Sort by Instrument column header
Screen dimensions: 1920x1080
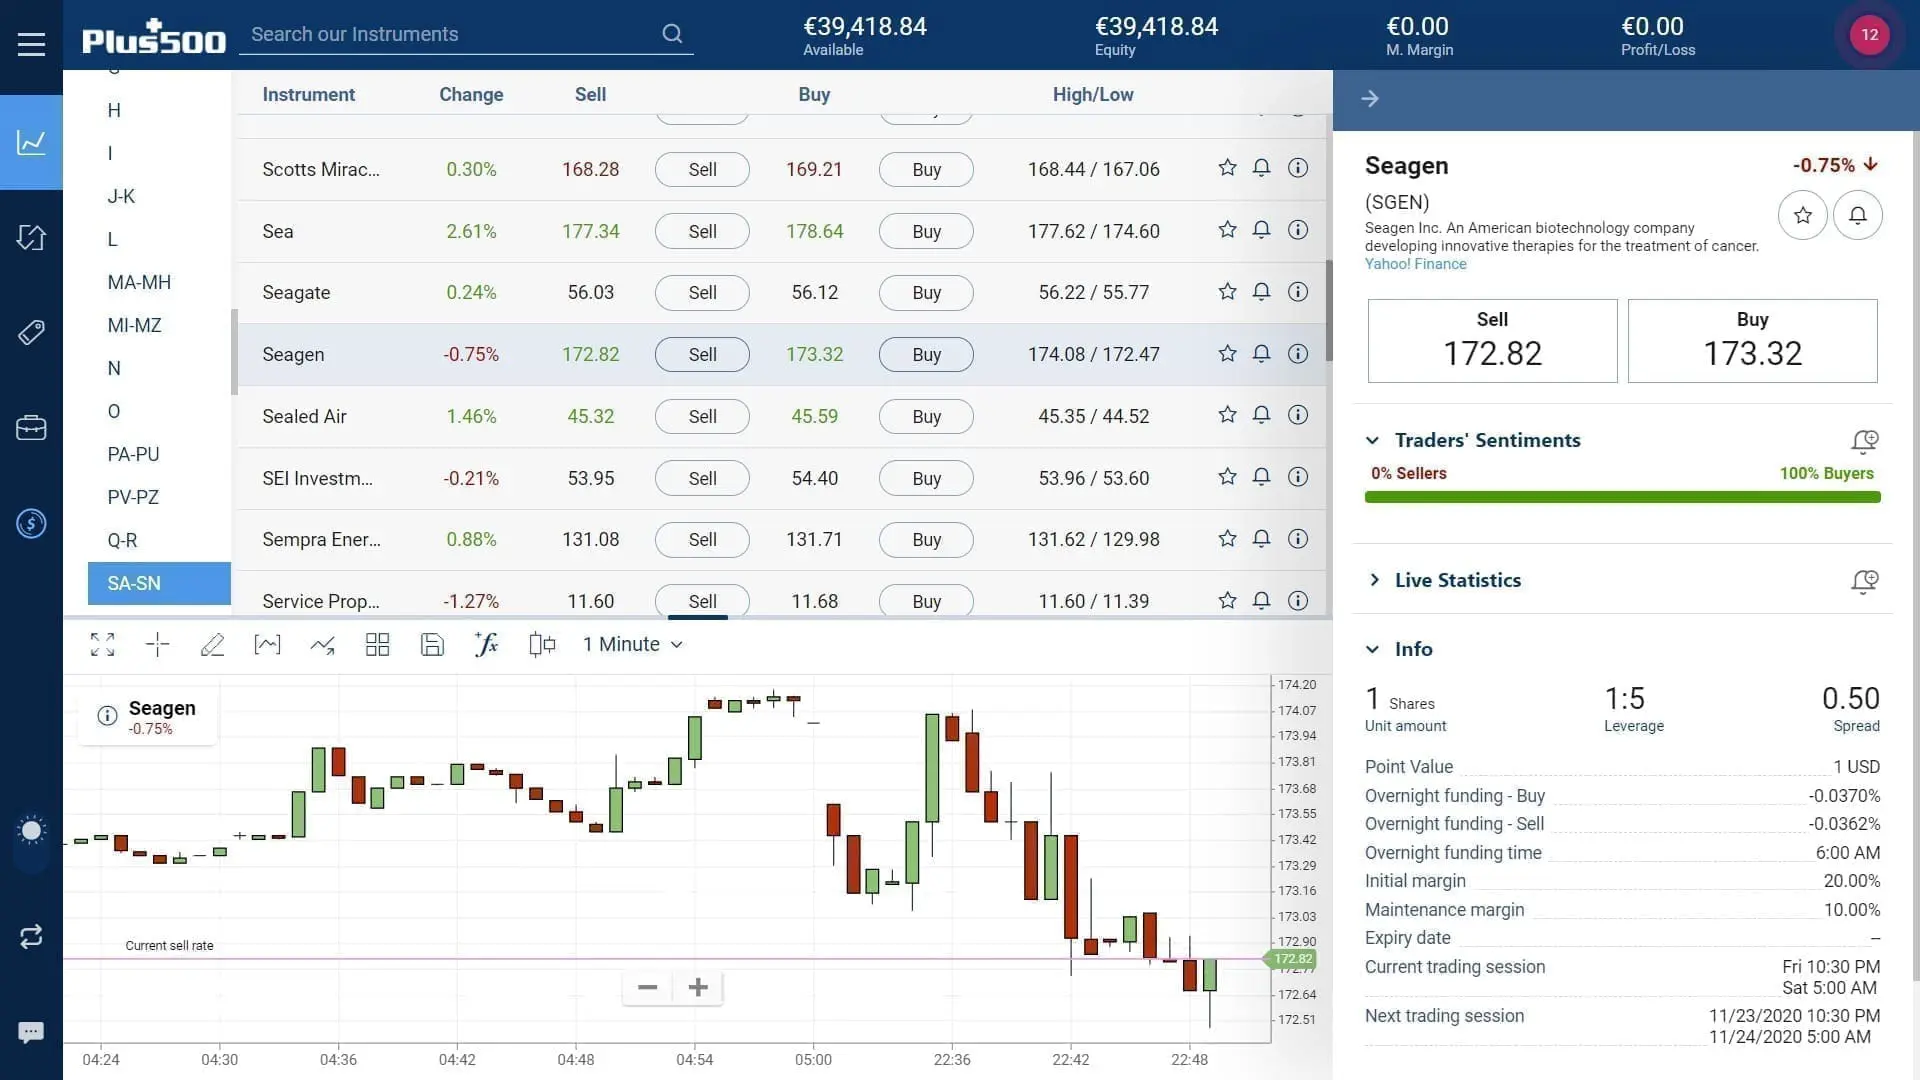click(308, 94)
